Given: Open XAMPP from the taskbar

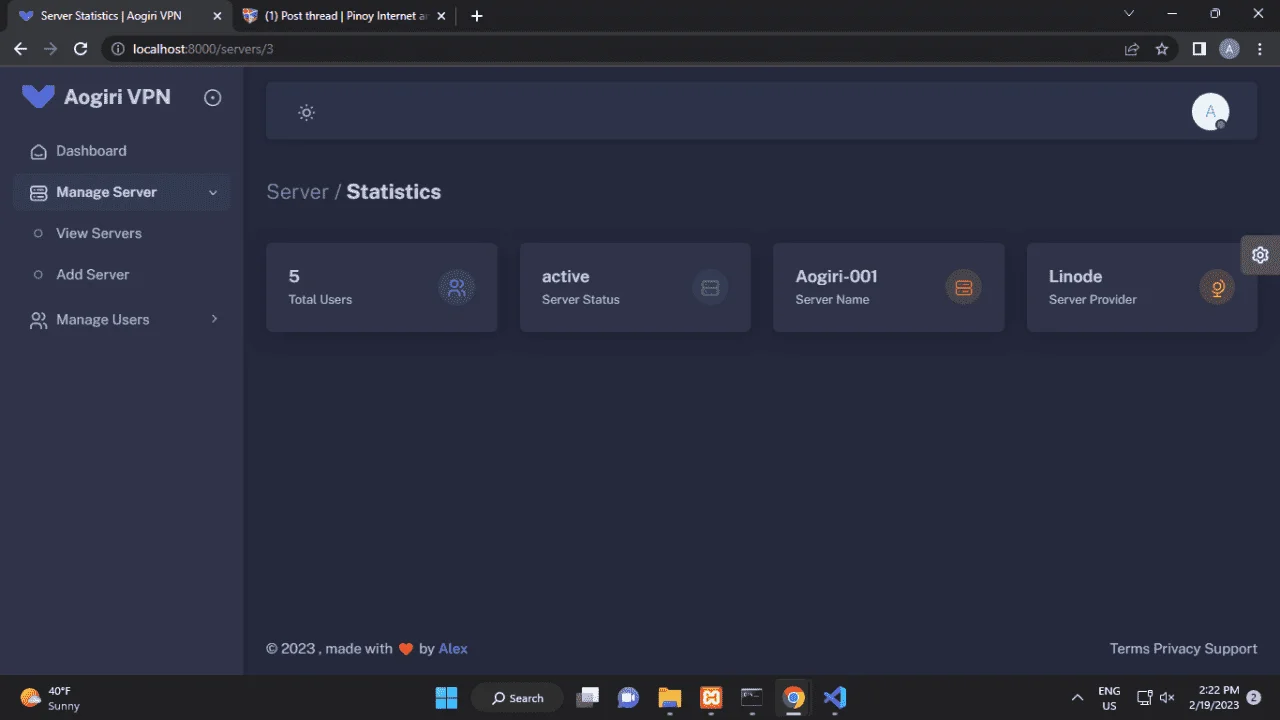Looking at the screenshot, I should (x=711, y=697).
